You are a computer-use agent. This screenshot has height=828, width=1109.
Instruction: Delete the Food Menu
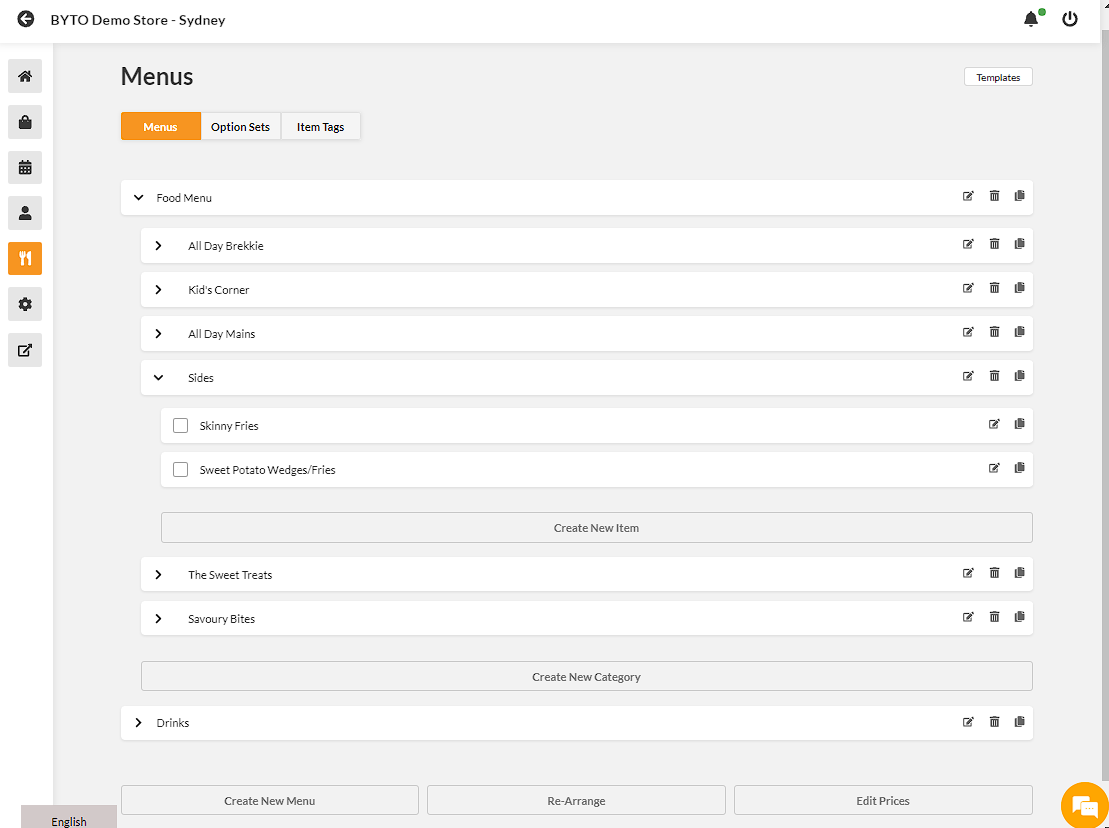(994, 196)
